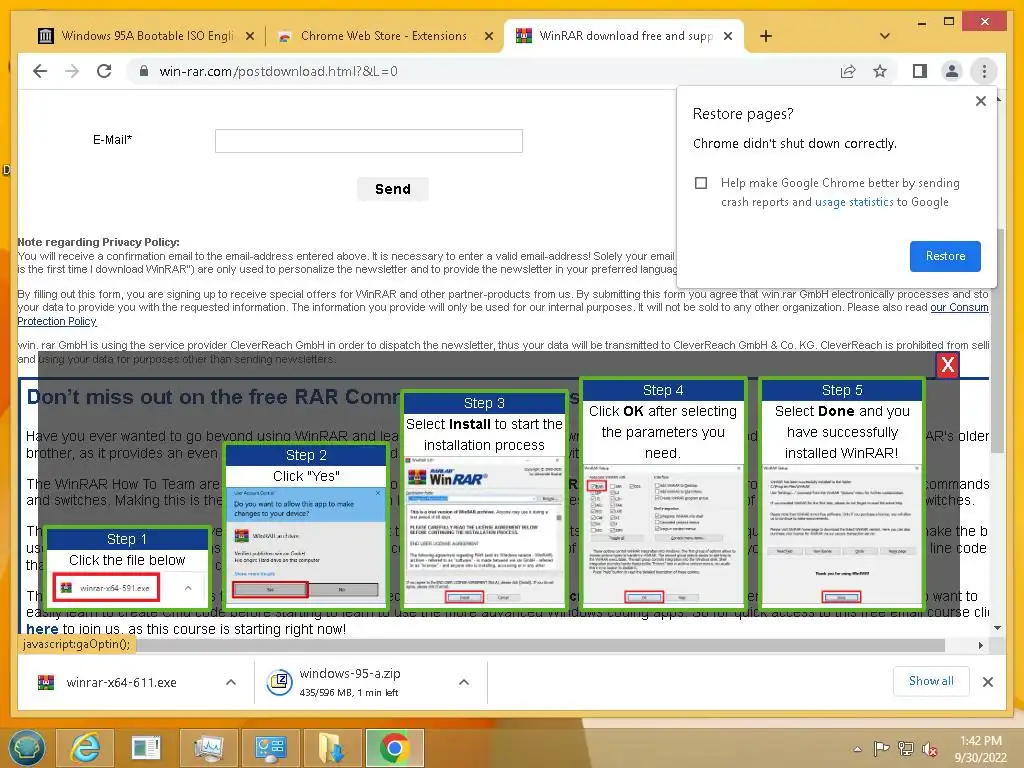1024x768 pixels.
Task: Close the downloads bar
Action: [987, 682]
